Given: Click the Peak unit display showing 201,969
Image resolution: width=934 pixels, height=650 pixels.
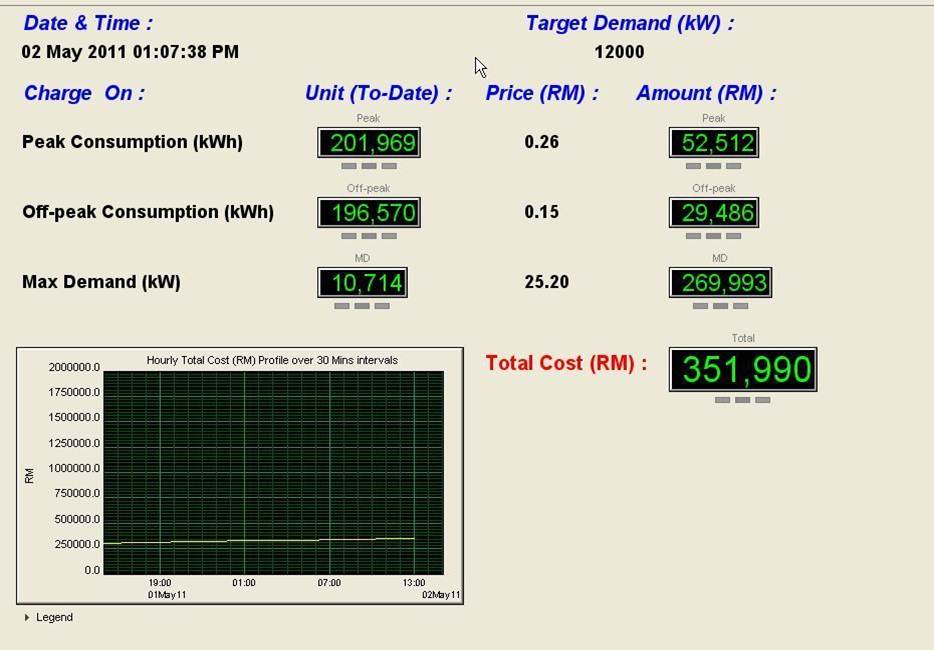Looking at the screenshot, I should 368,143.
